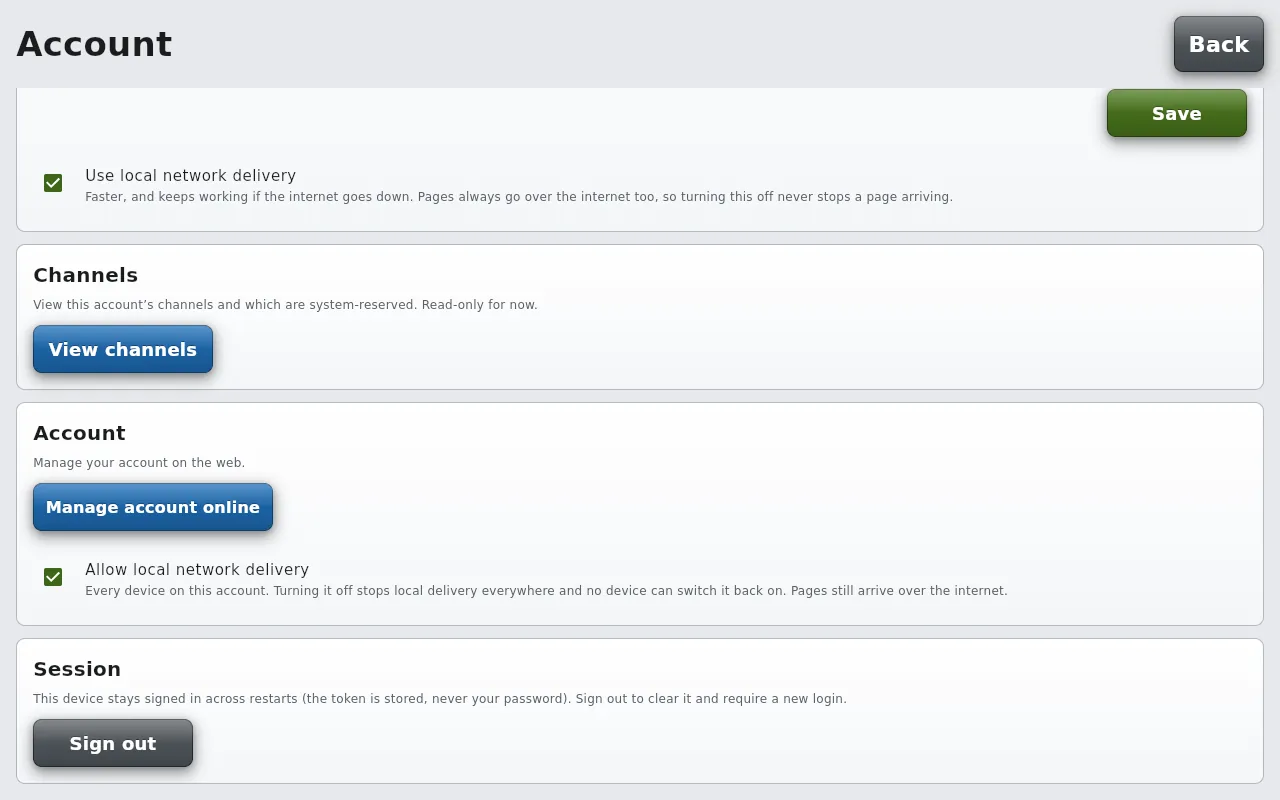Select the Session section heading
Image resolution: width=1280 pixels, height=800 pixels.
tap(77, 669)
